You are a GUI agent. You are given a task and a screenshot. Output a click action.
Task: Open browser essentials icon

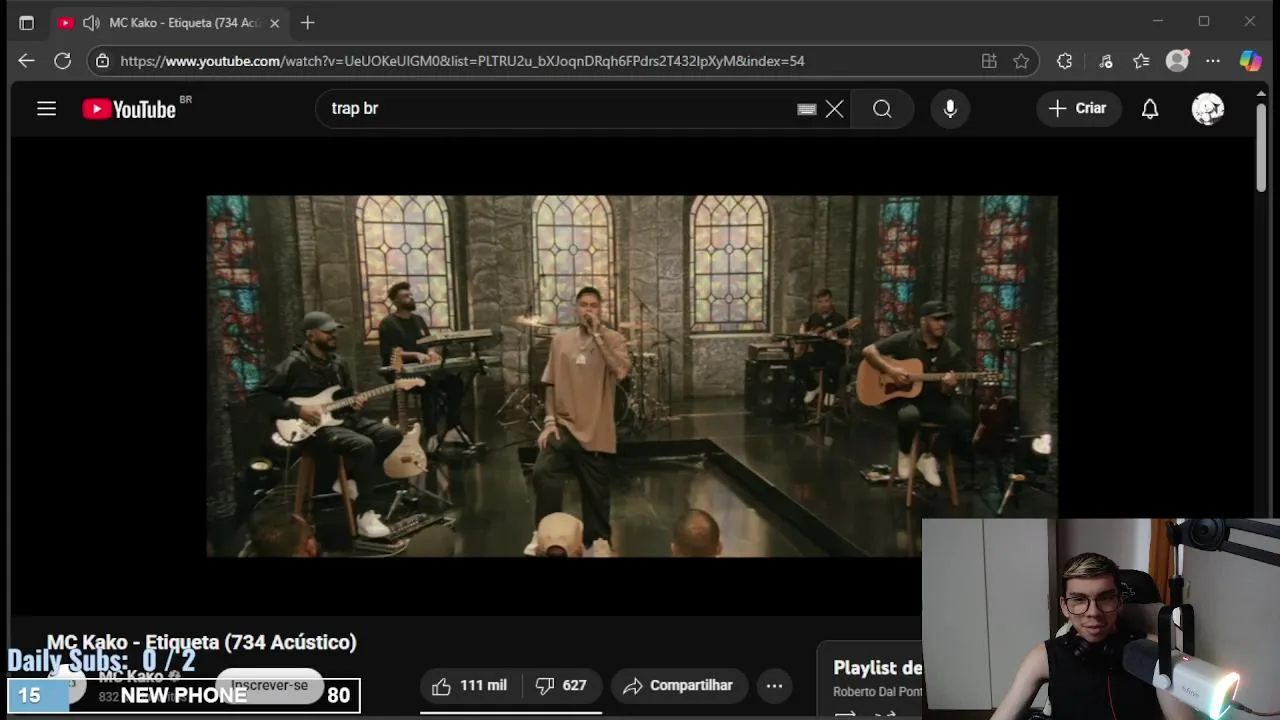pos(1106,61)
